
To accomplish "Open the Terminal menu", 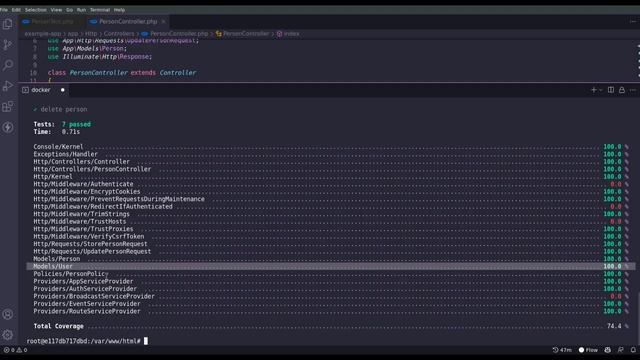I will (x=100, y=10).
